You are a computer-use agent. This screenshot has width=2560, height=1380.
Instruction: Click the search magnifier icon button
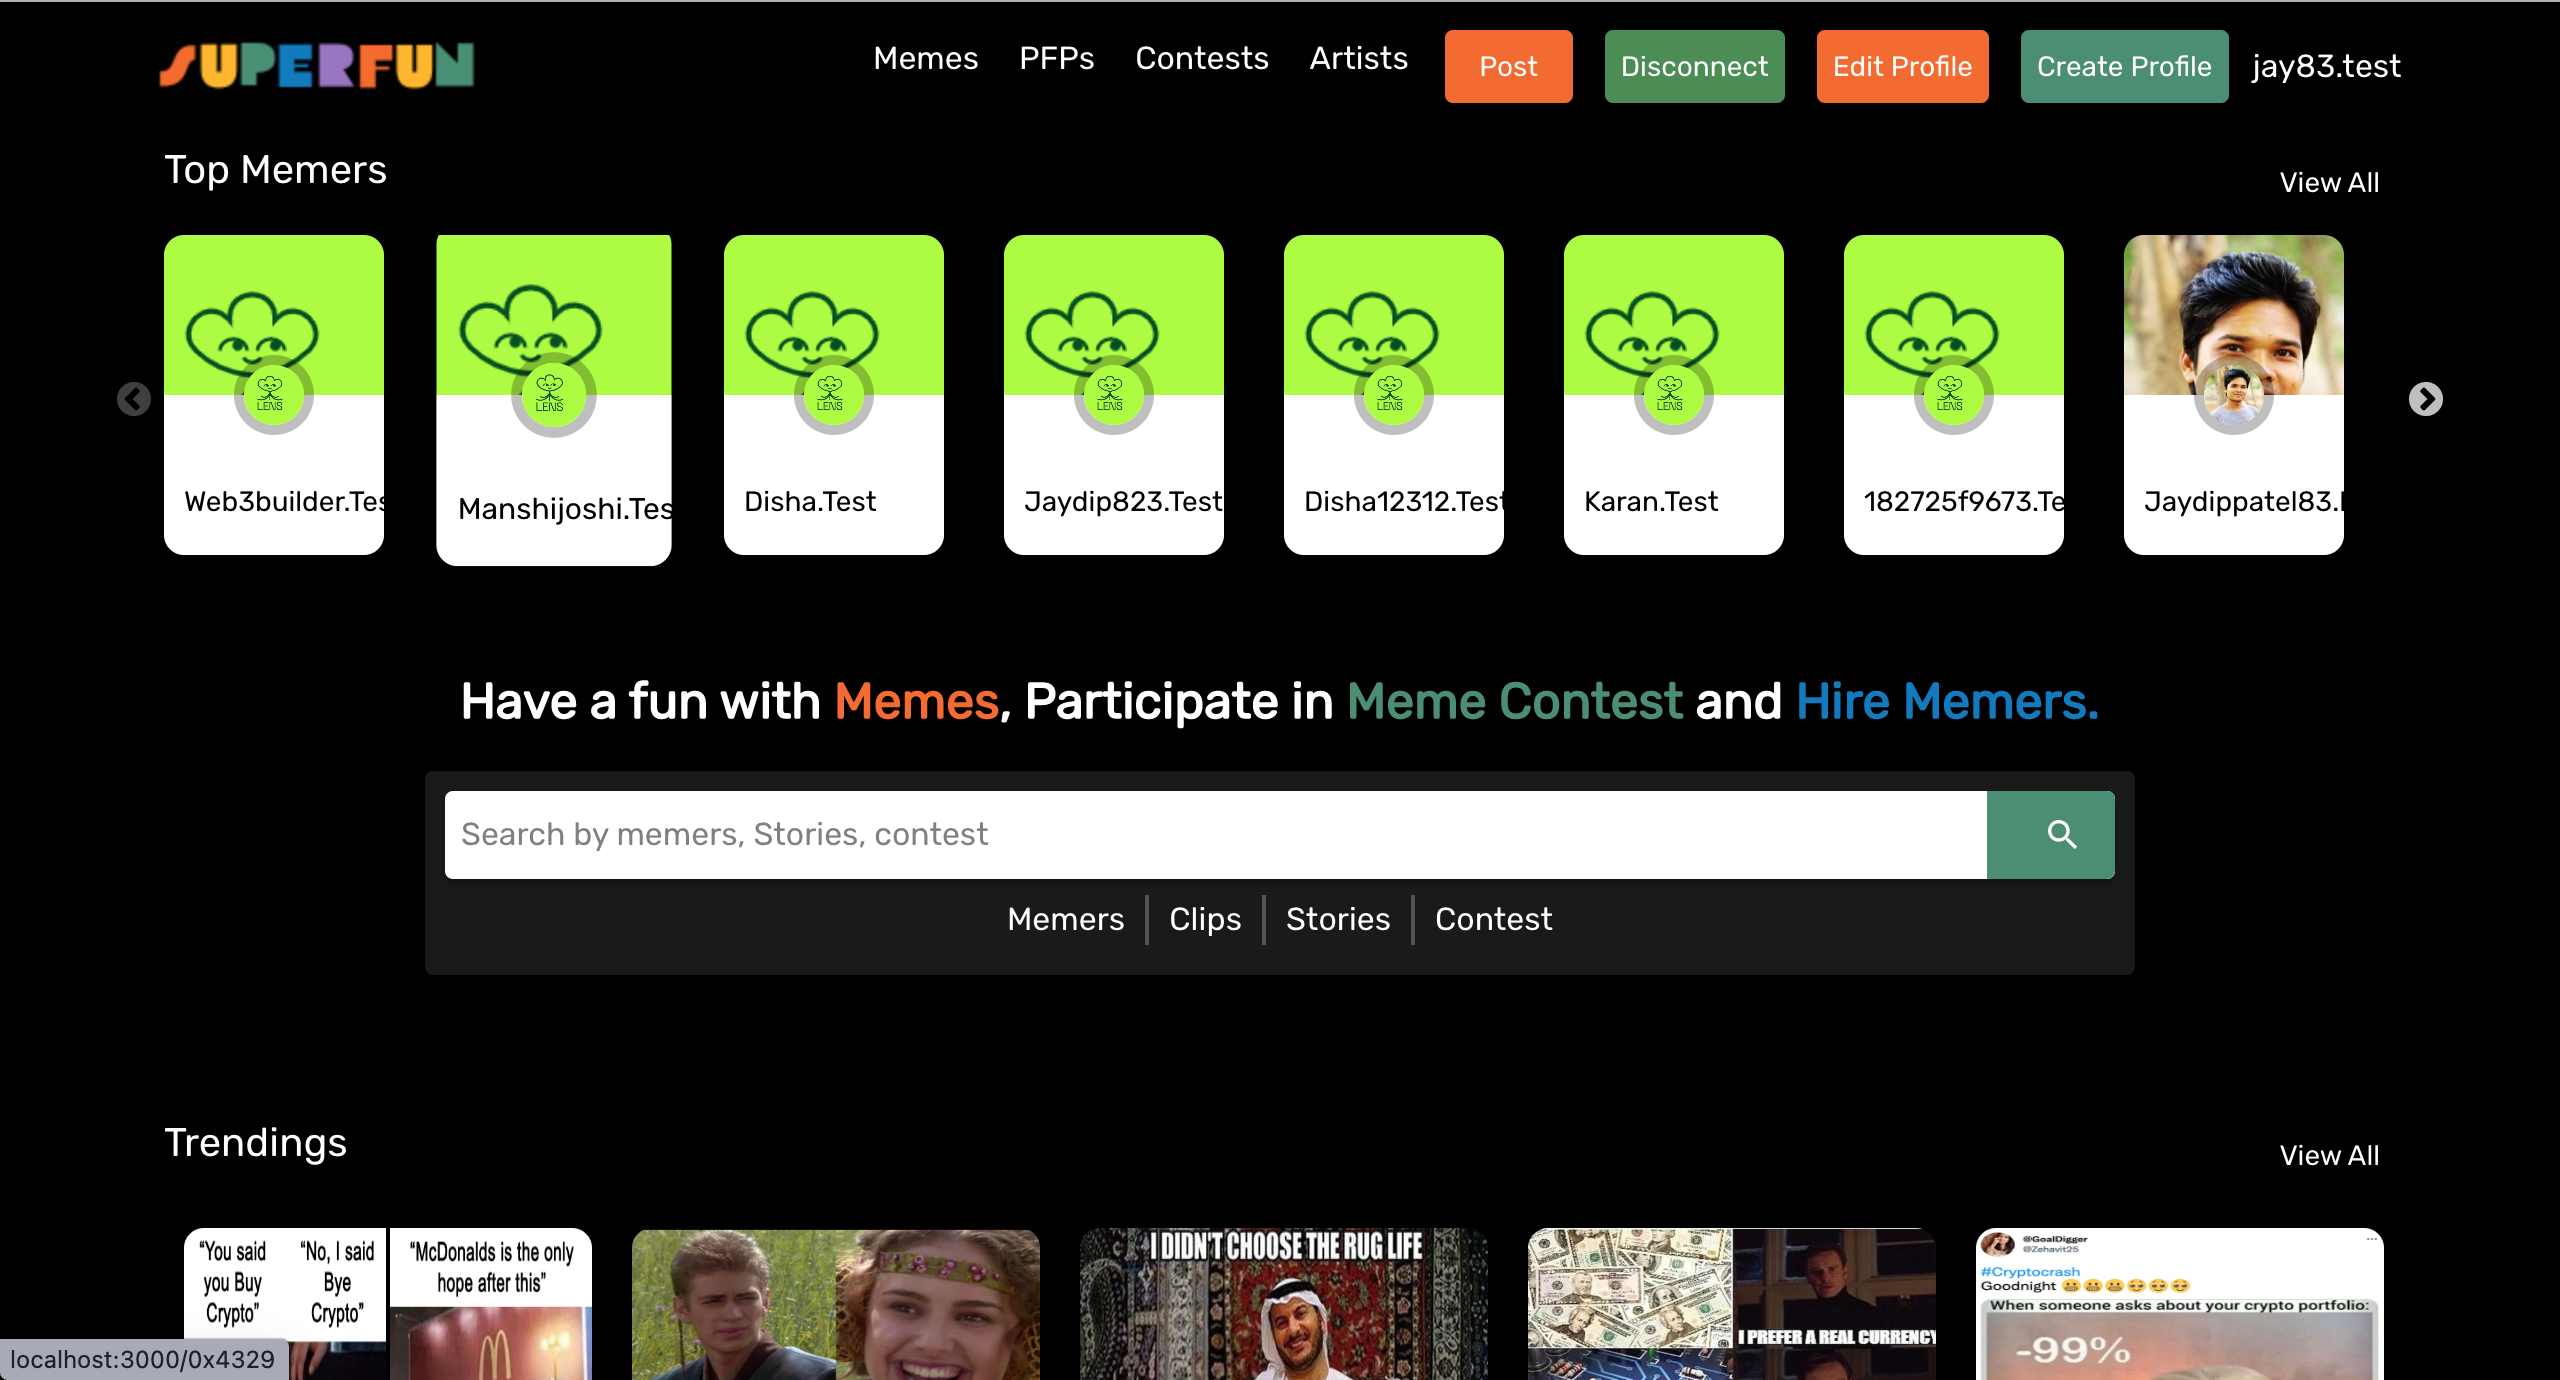click(x=2050, y=835)
